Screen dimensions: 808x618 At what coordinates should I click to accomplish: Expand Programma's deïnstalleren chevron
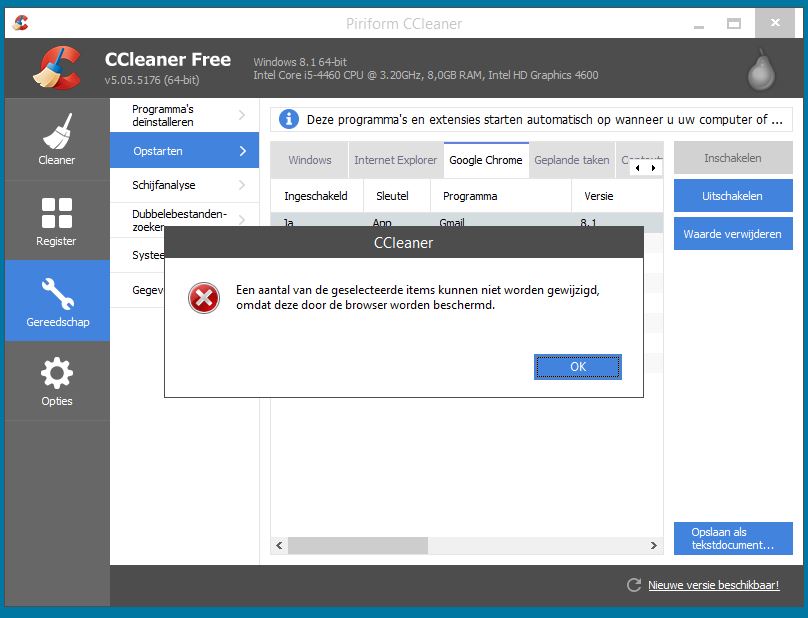(242, 115)
